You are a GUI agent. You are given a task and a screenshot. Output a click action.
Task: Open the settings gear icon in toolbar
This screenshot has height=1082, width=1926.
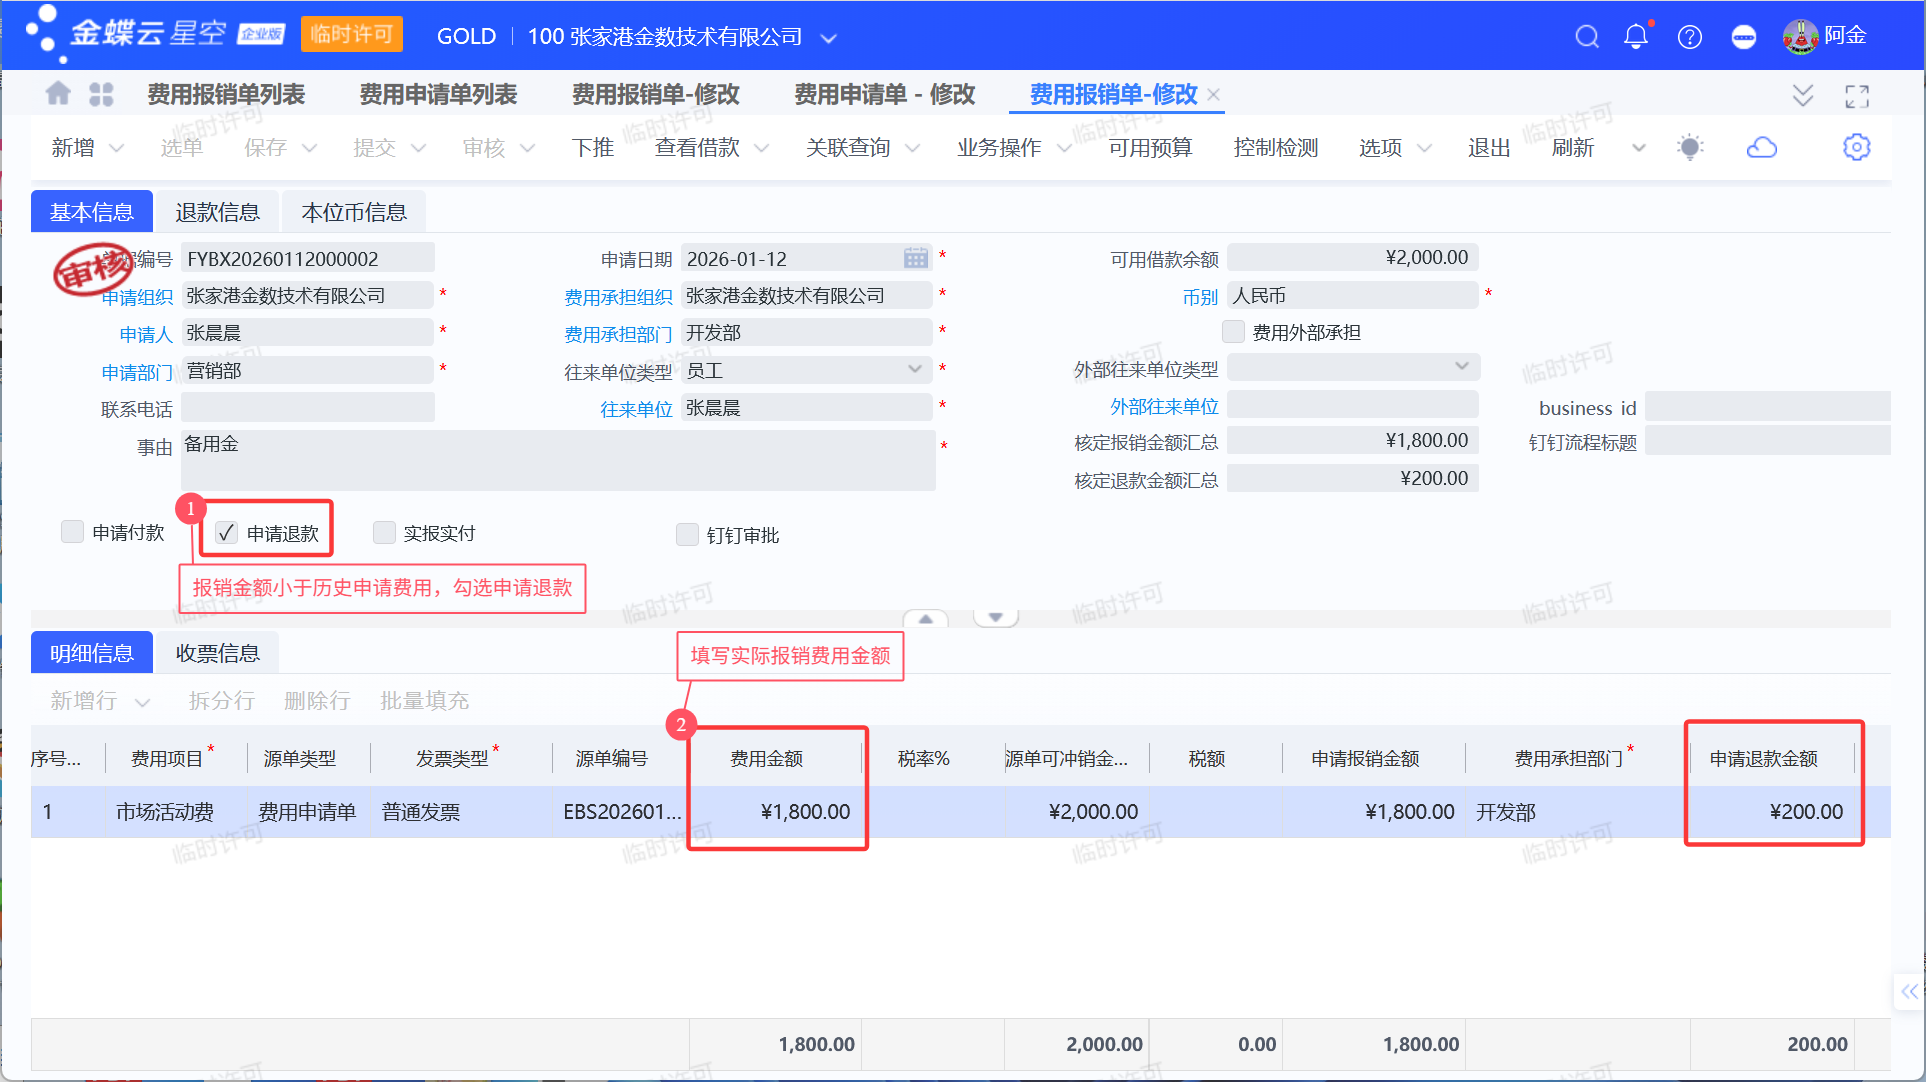(x=1856, y=148)
